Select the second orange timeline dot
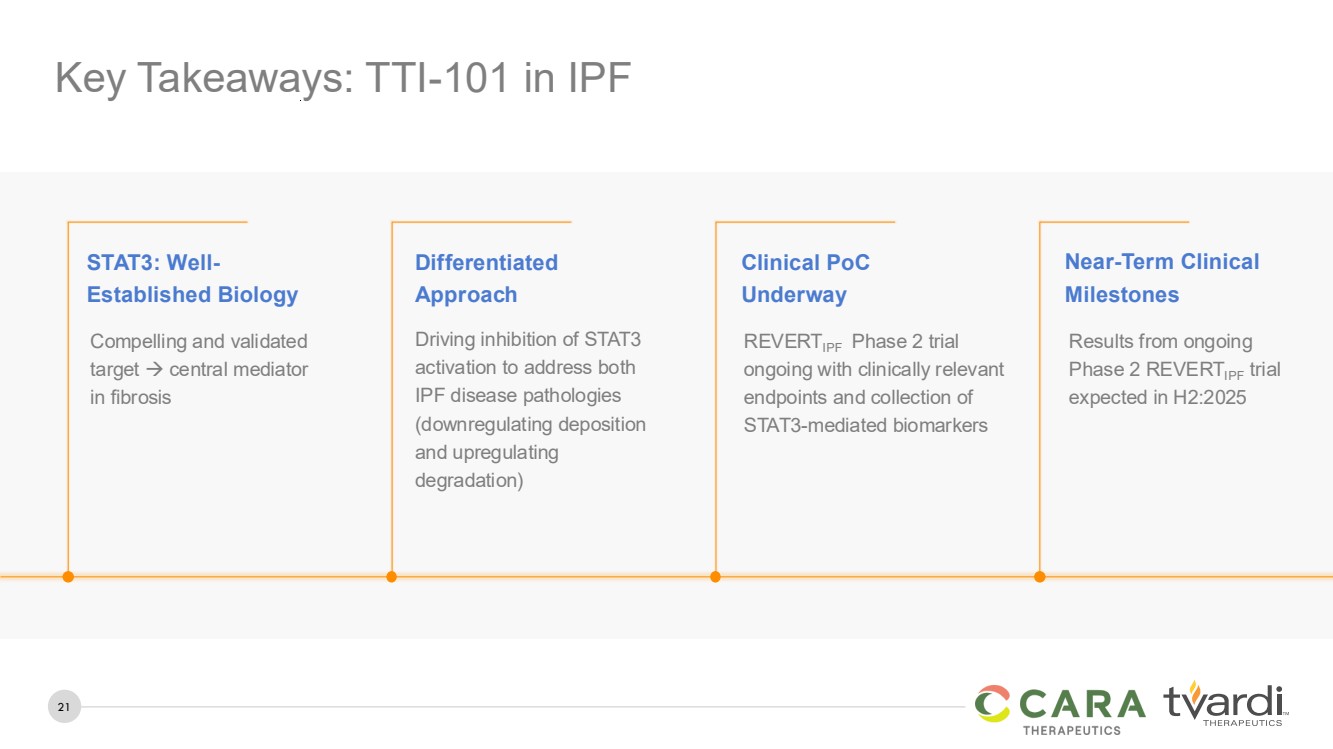Viewport: 1333px width, 749px height. 392,576
